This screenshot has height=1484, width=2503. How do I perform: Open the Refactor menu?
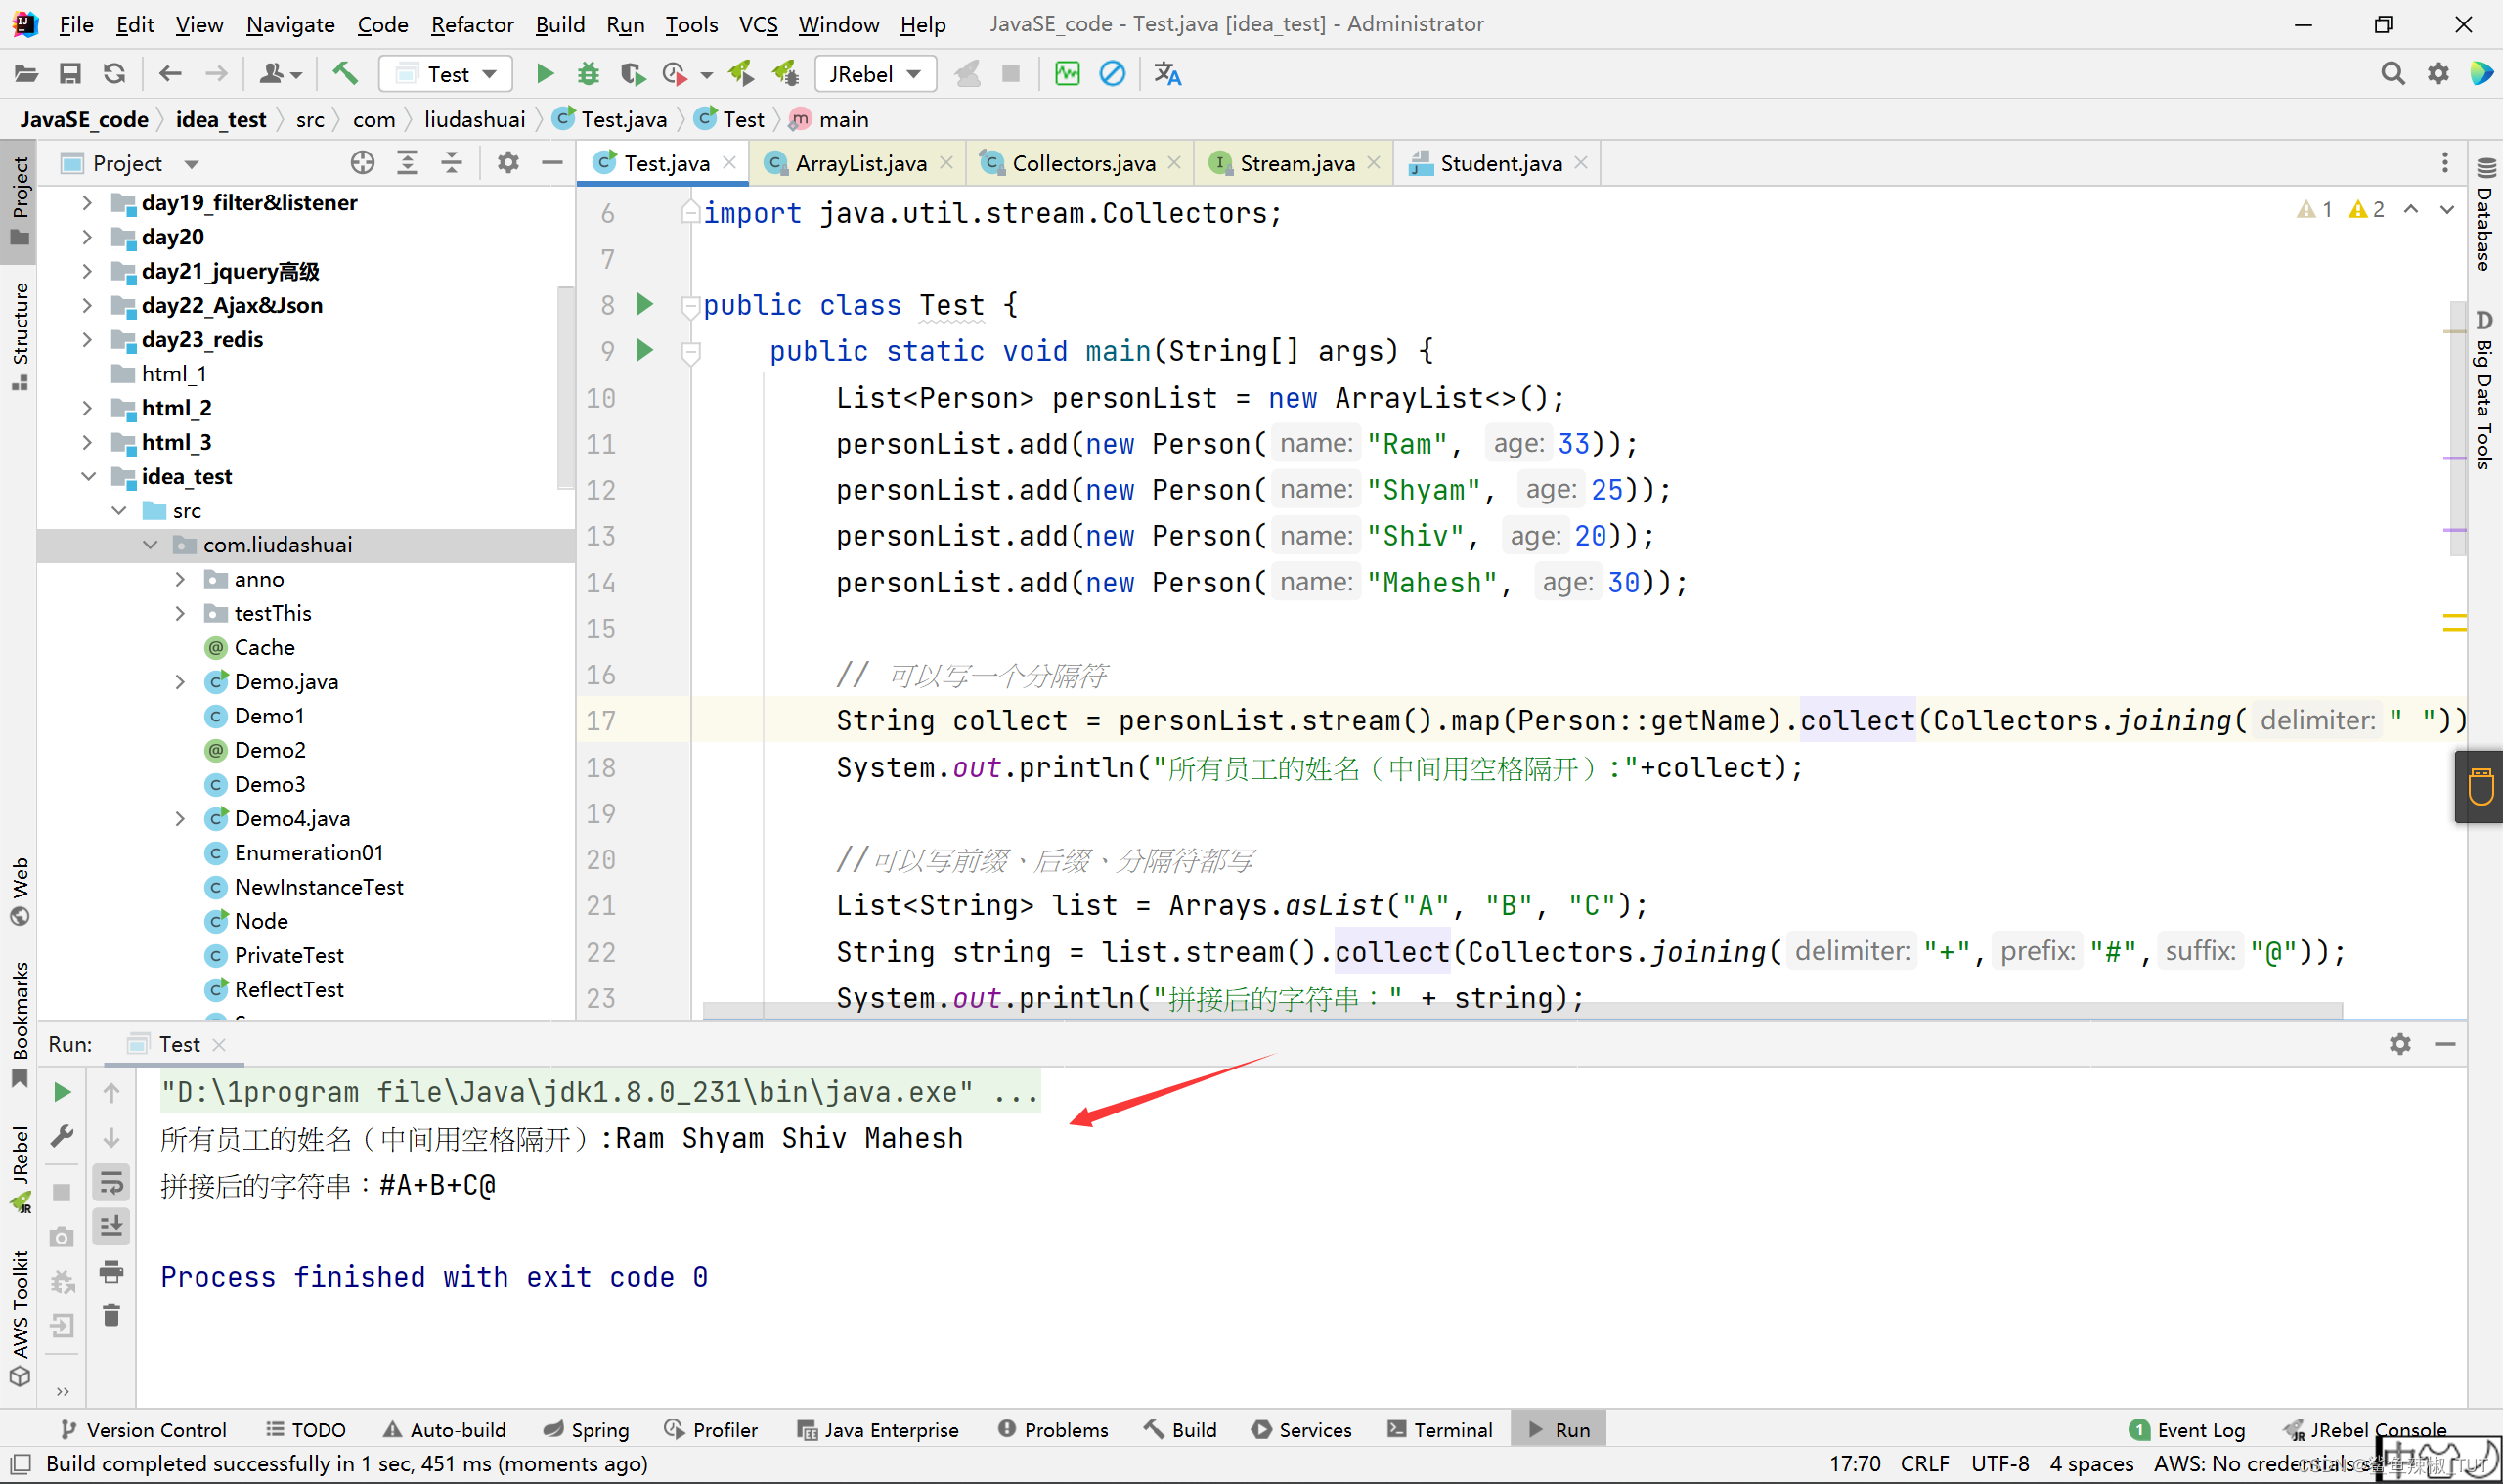click(470, 22)
